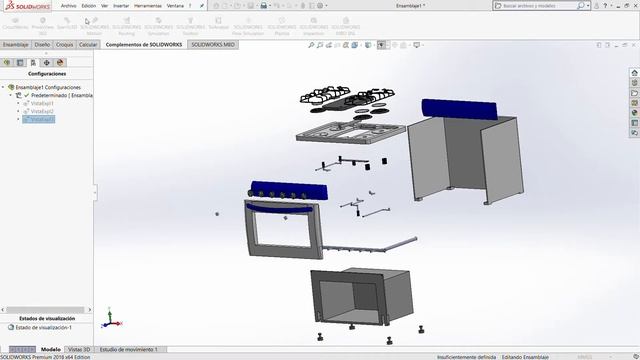640x360 pixels.
Task: Open the DimXpertManager crosshair tab
Action: 47,62
